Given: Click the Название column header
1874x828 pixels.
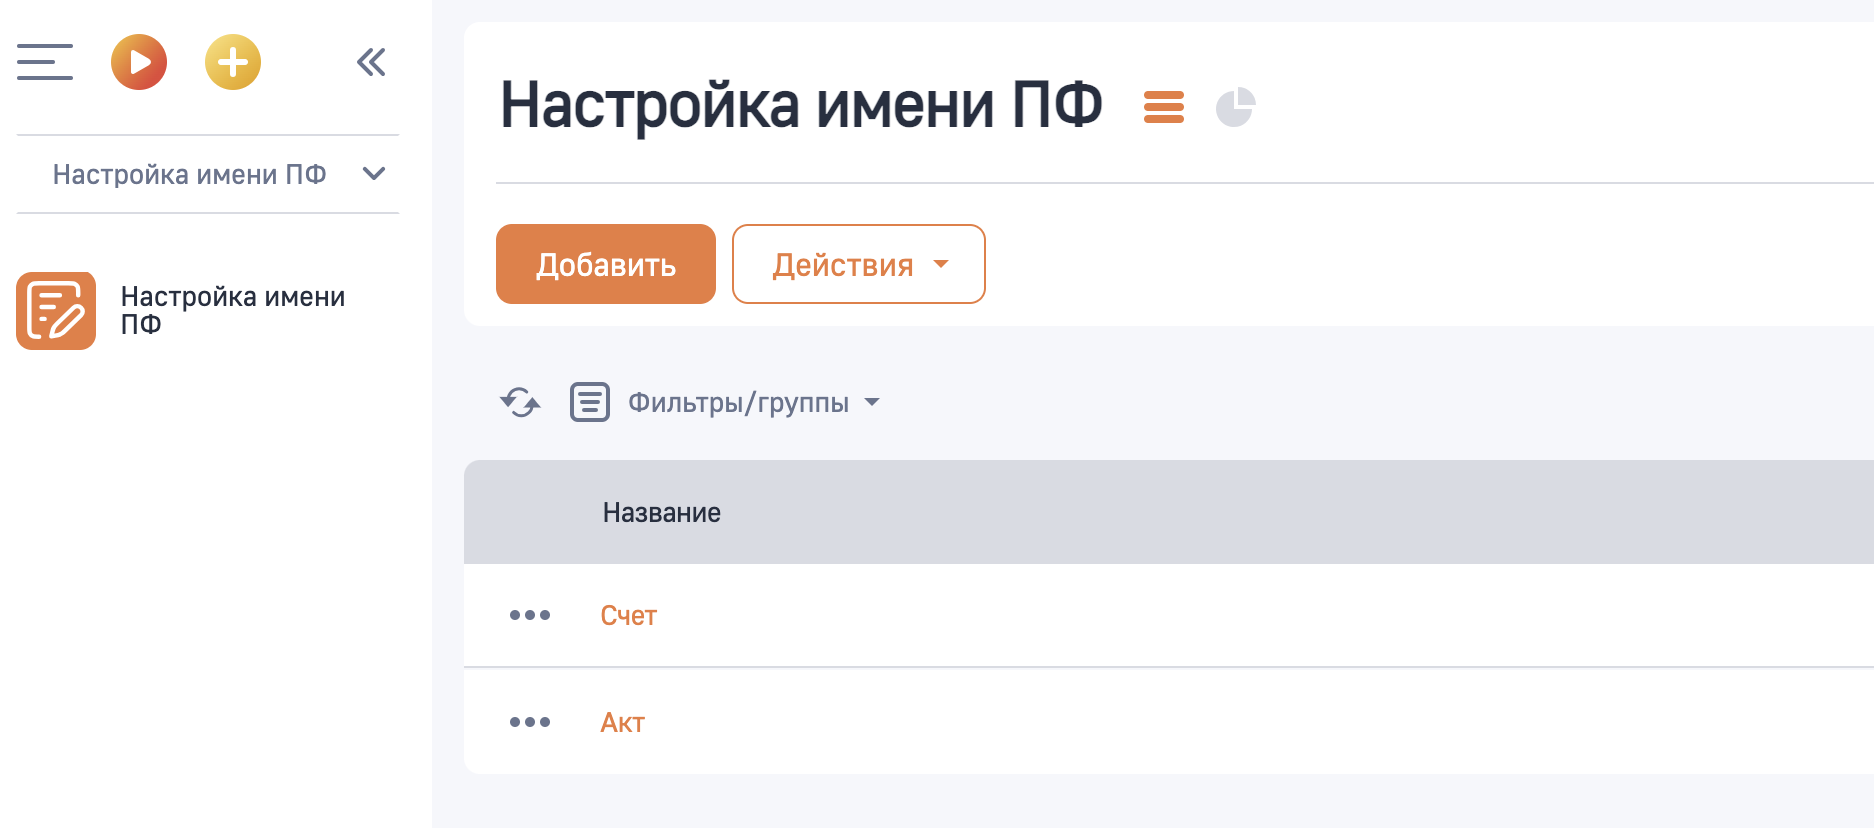Looking at the screenshot, I should 662,512.
